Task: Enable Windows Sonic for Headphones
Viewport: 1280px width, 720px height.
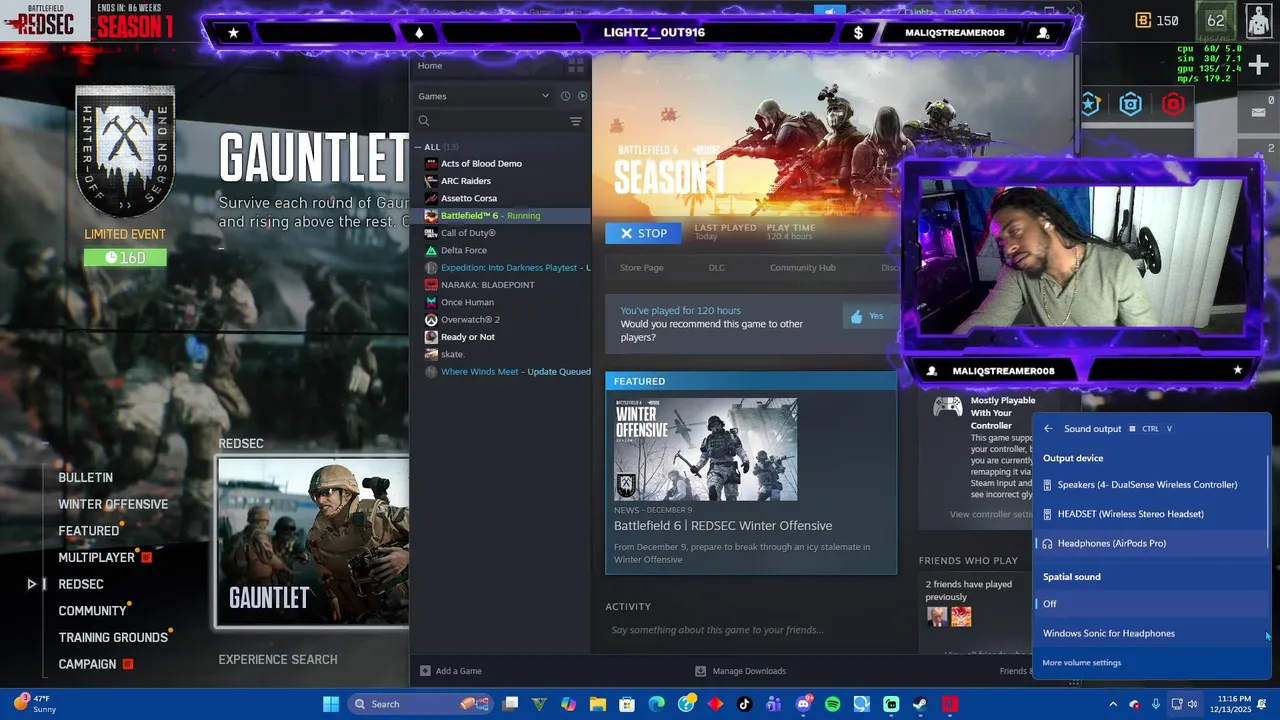Action: [x=1151, y=633]
